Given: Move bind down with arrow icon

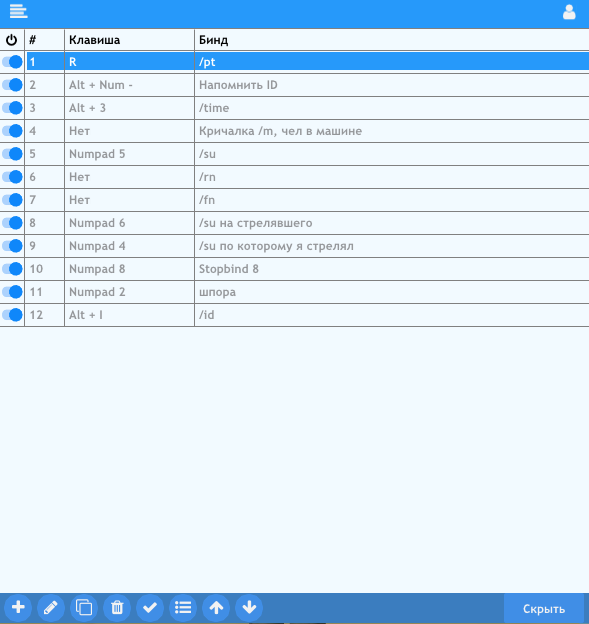Looking at the screenshot, I should pyautogui.click(x=249, y=607).
